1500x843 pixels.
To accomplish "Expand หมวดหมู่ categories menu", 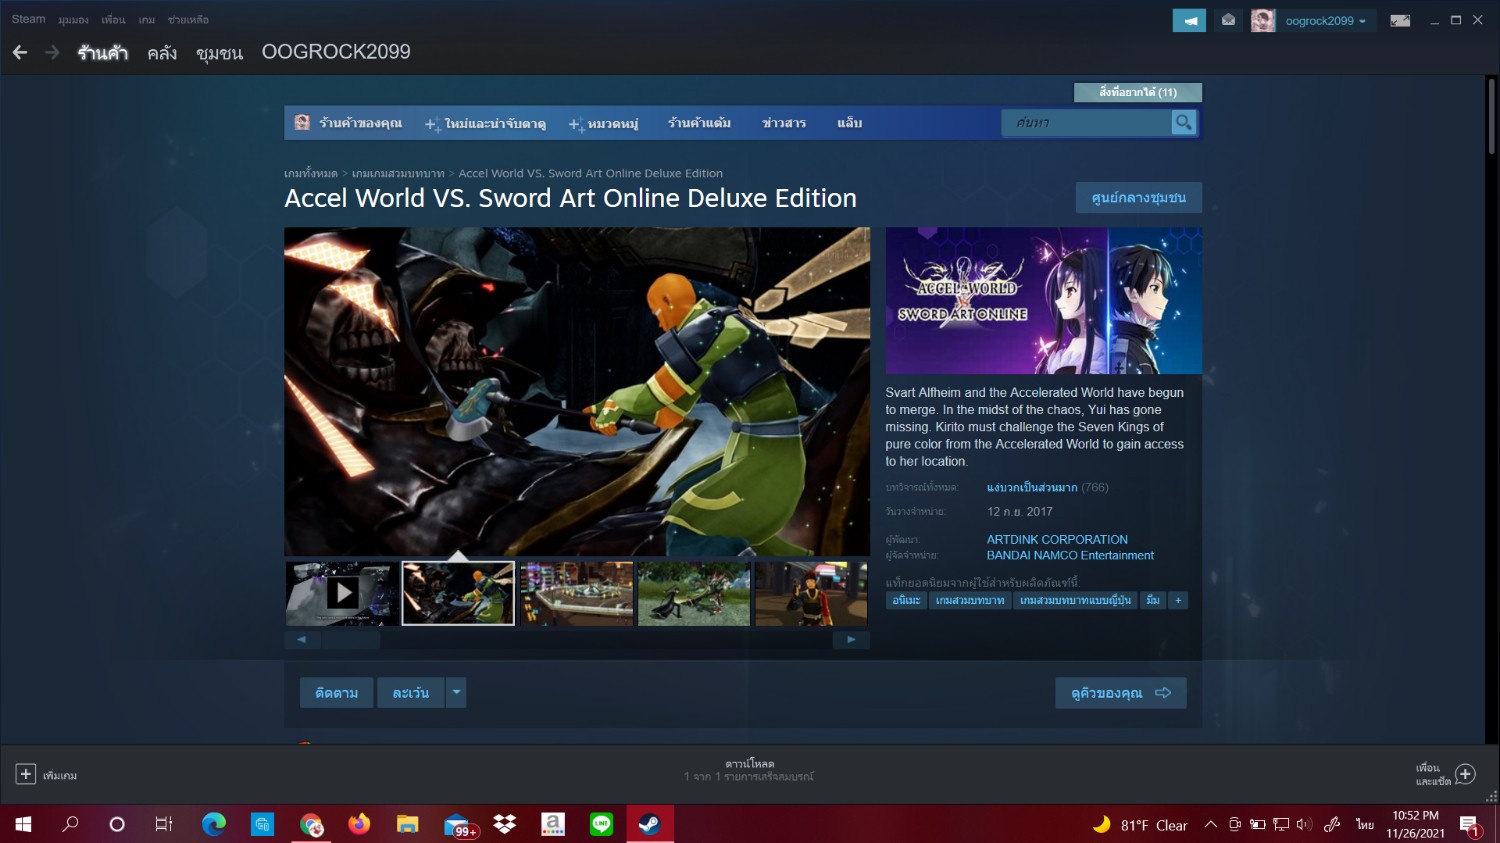I will (x=603, y=123).
